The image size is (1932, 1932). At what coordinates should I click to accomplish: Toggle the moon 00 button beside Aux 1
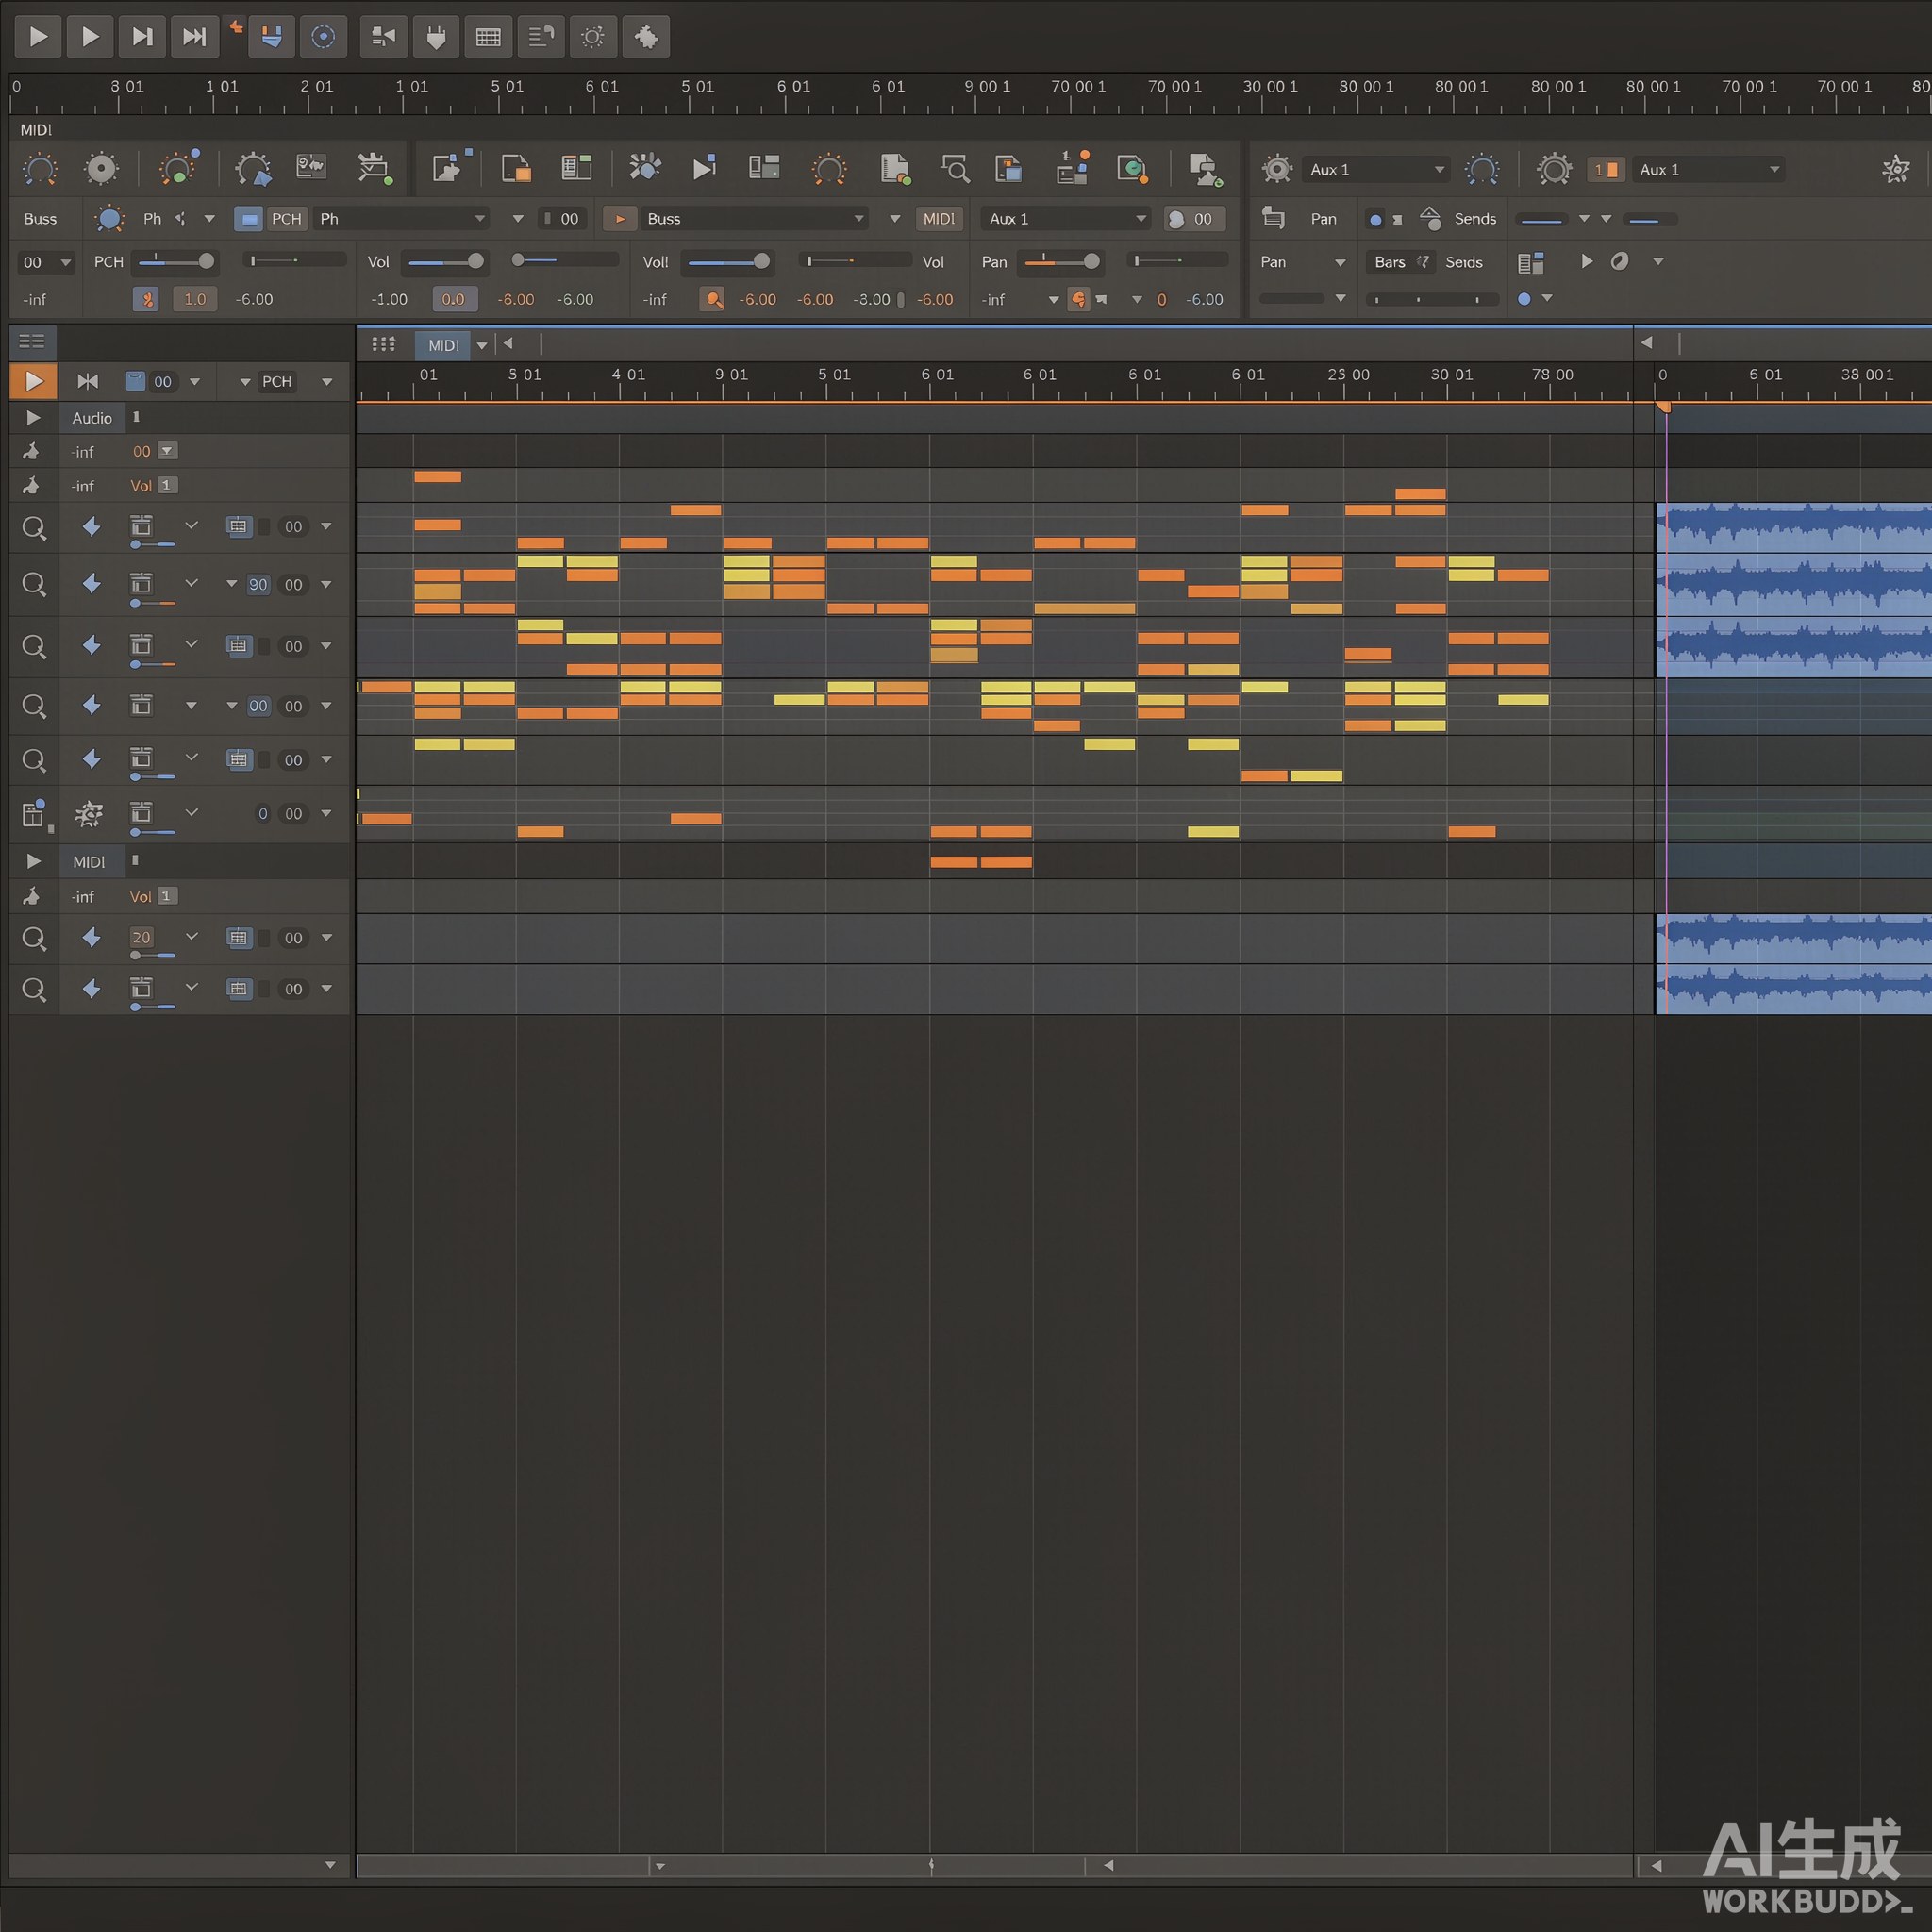tap(1195, 219)
